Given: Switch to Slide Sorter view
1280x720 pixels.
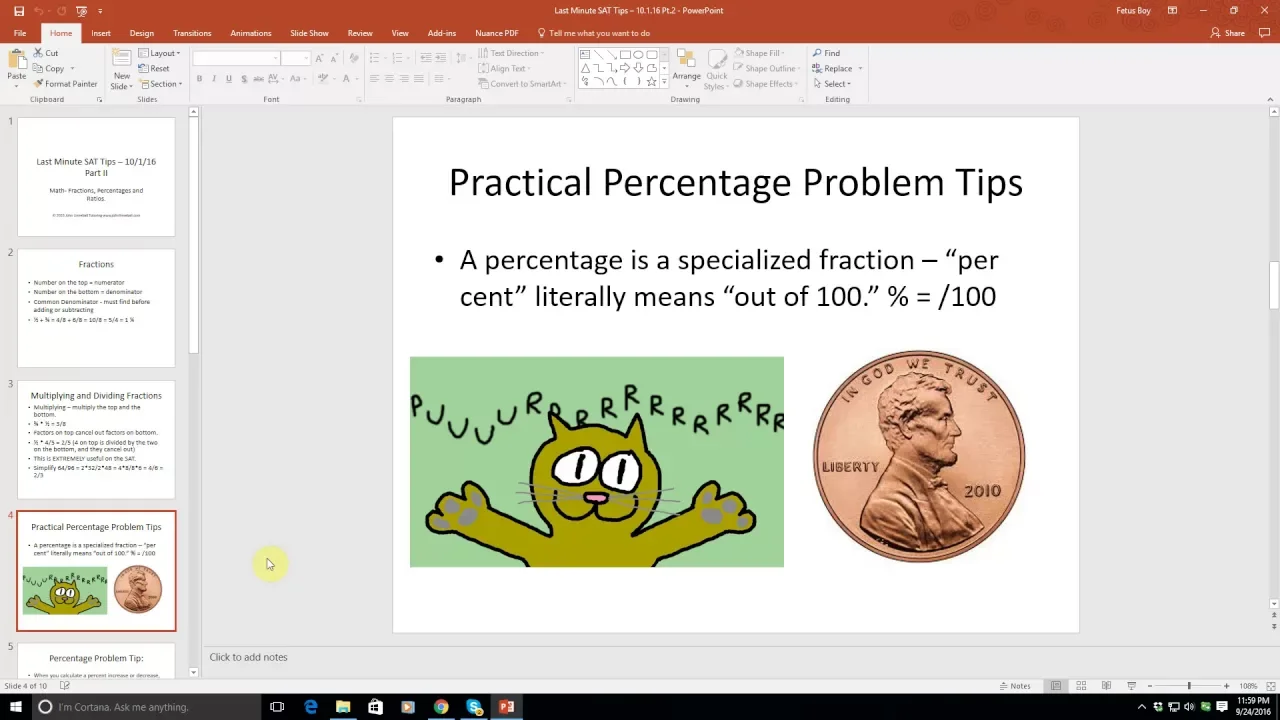Looking at the screenshot, I should [1081, 686].
